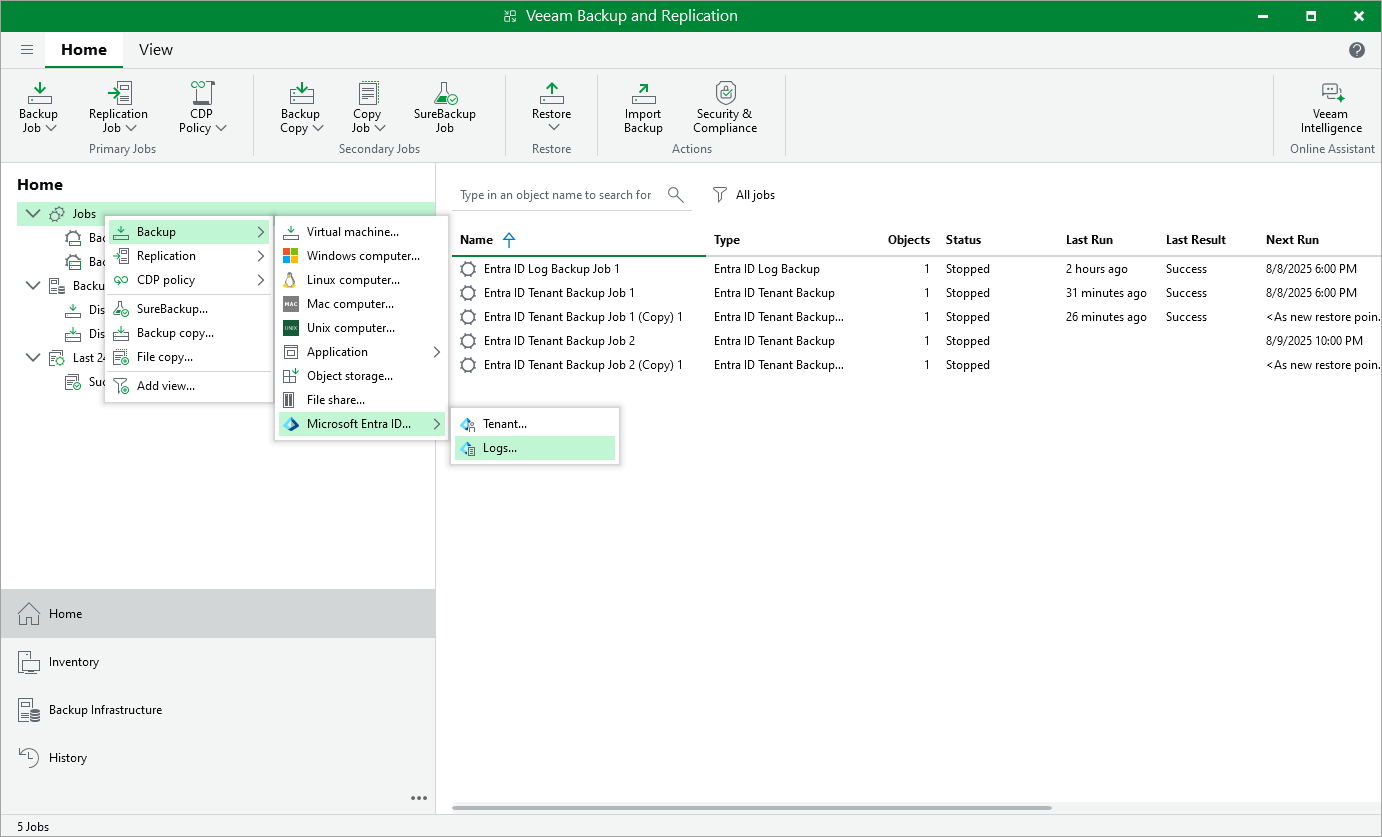Choose the Mac computer... icon
Image resolution: width=1382 pixels, height=837 pixels.
point(291,304)
